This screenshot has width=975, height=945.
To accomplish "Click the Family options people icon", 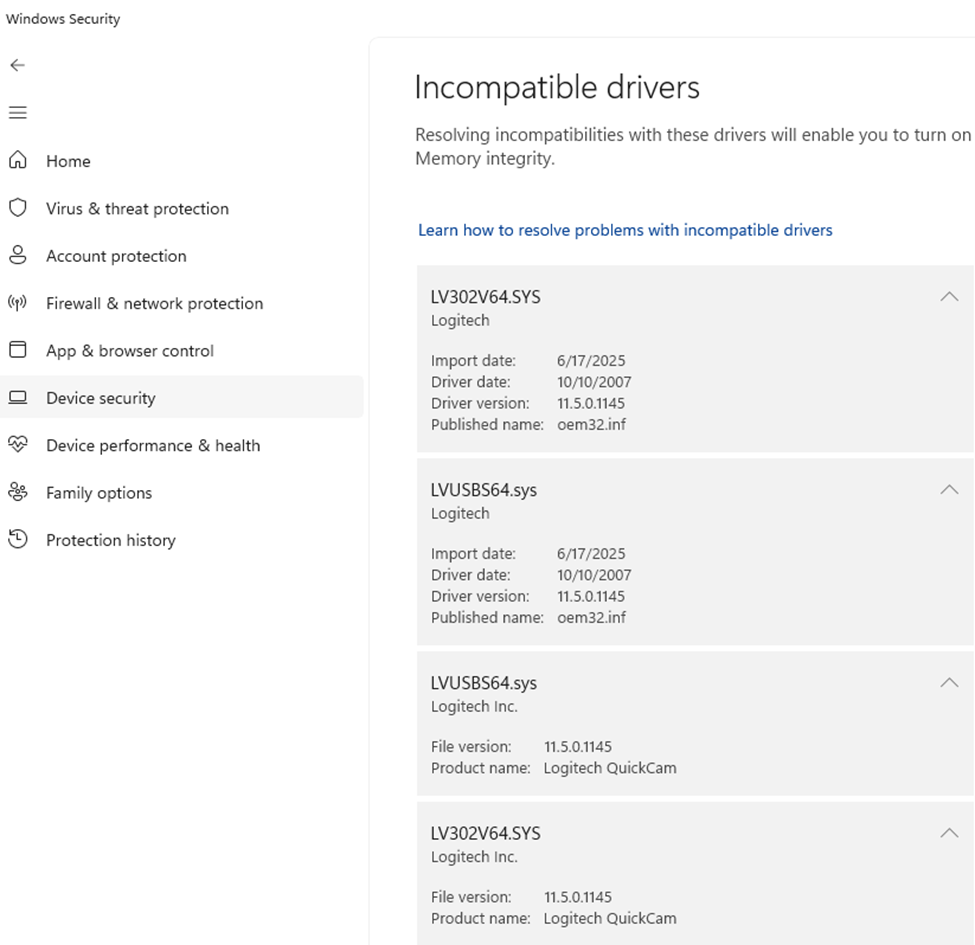I will [17, 492].
